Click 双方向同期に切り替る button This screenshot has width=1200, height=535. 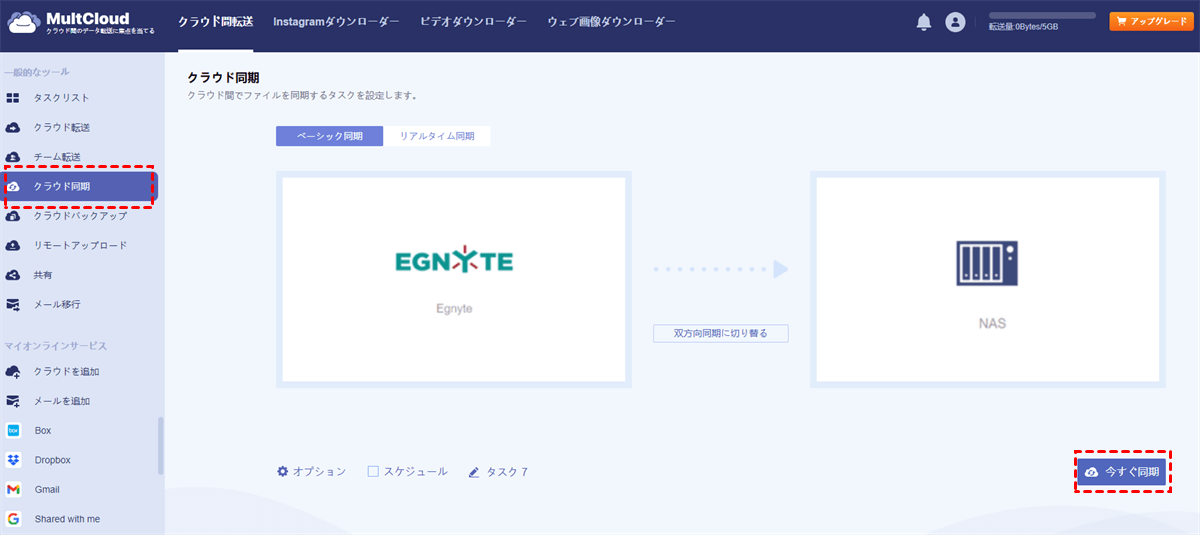coord(721,333)
